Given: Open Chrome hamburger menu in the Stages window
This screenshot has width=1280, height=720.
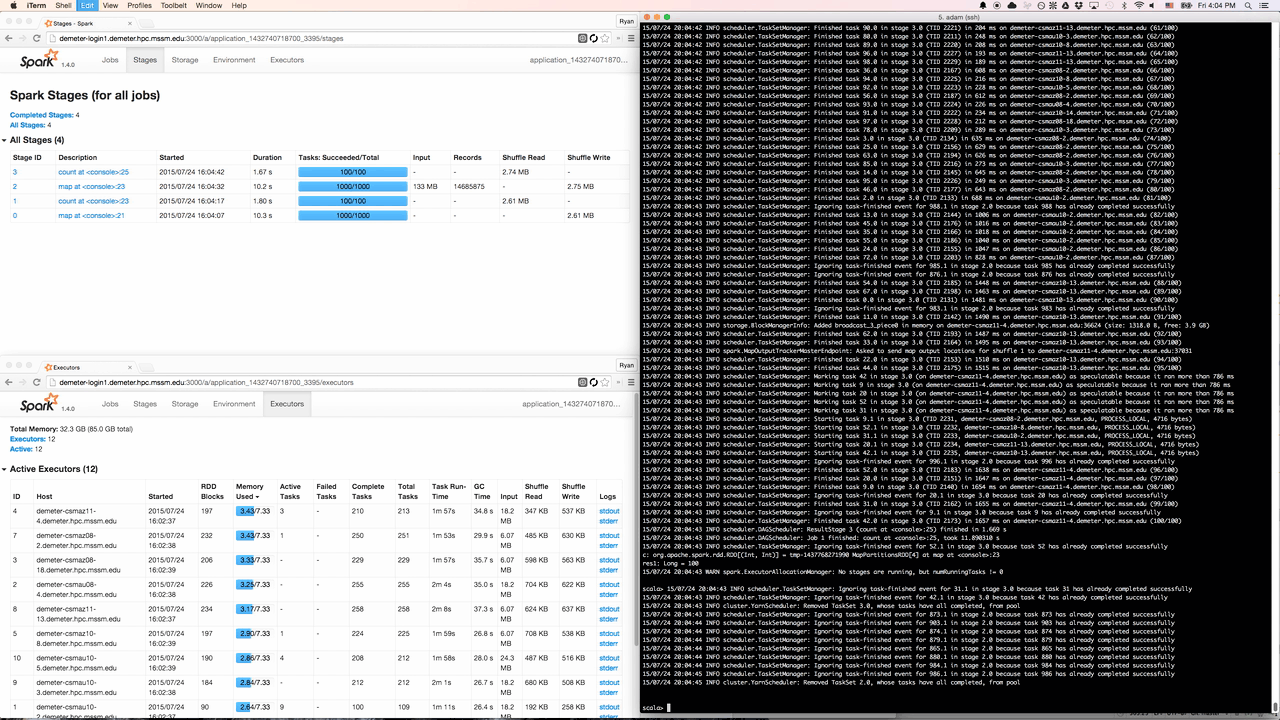Looking at the screenshot, I should tap(631, 38).
